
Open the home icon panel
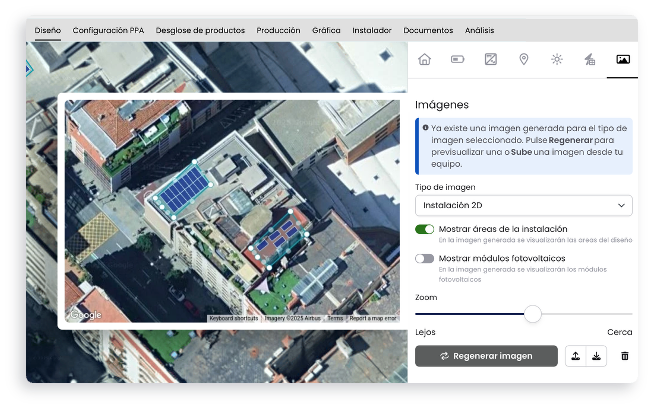[x=424, y=60]
